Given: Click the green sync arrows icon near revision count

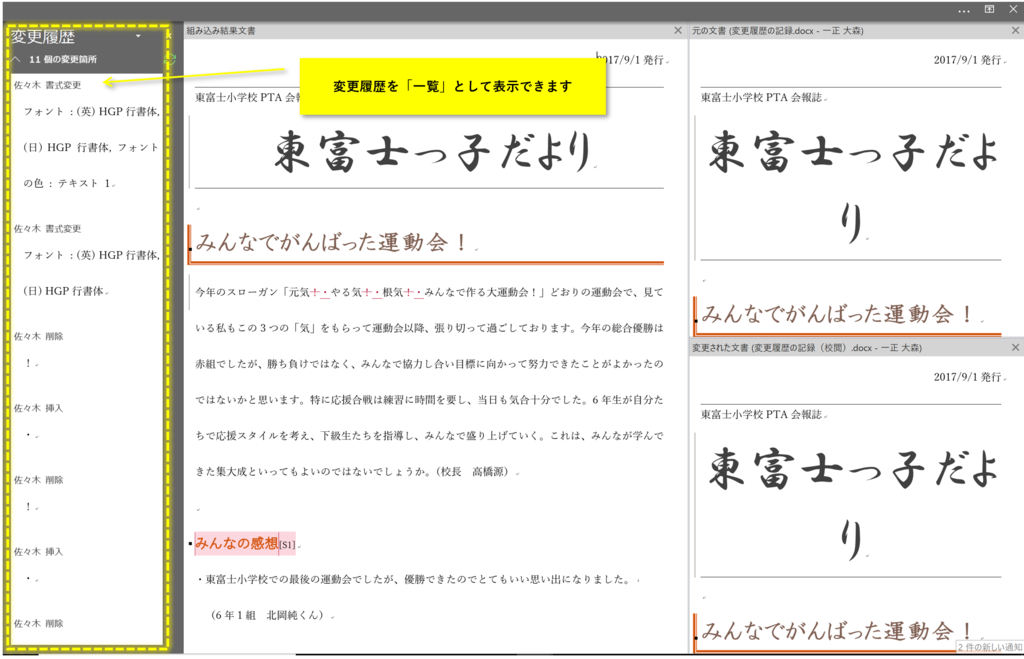Looking at the screenshot, I should [x=169, y=58].
